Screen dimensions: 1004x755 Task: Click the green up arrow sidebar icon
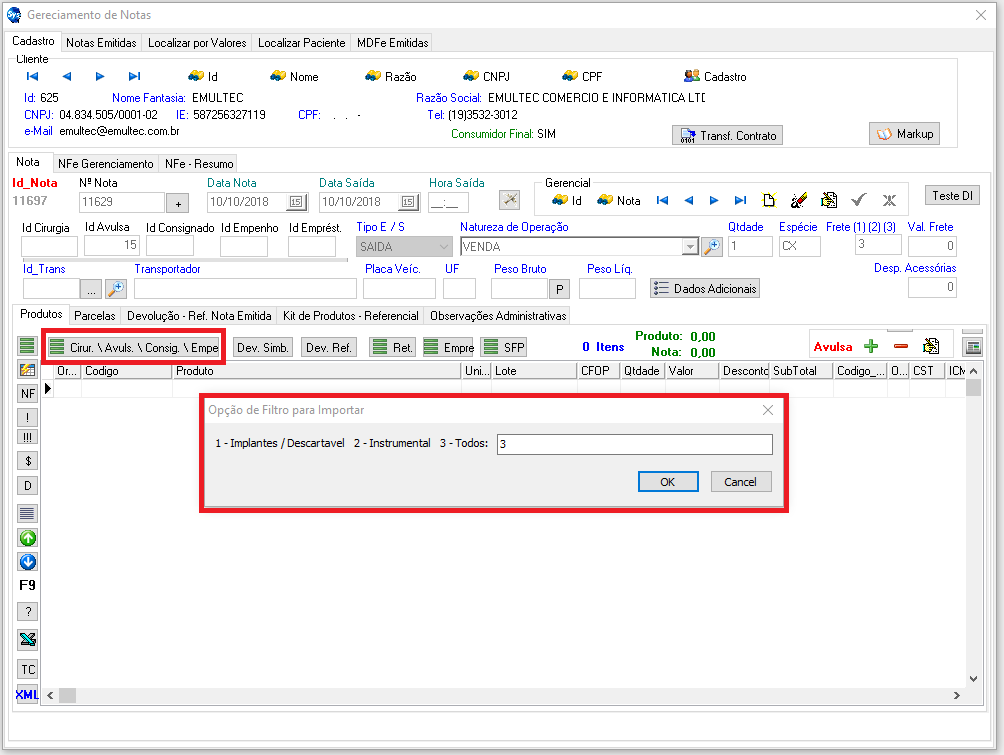(28, 538)
